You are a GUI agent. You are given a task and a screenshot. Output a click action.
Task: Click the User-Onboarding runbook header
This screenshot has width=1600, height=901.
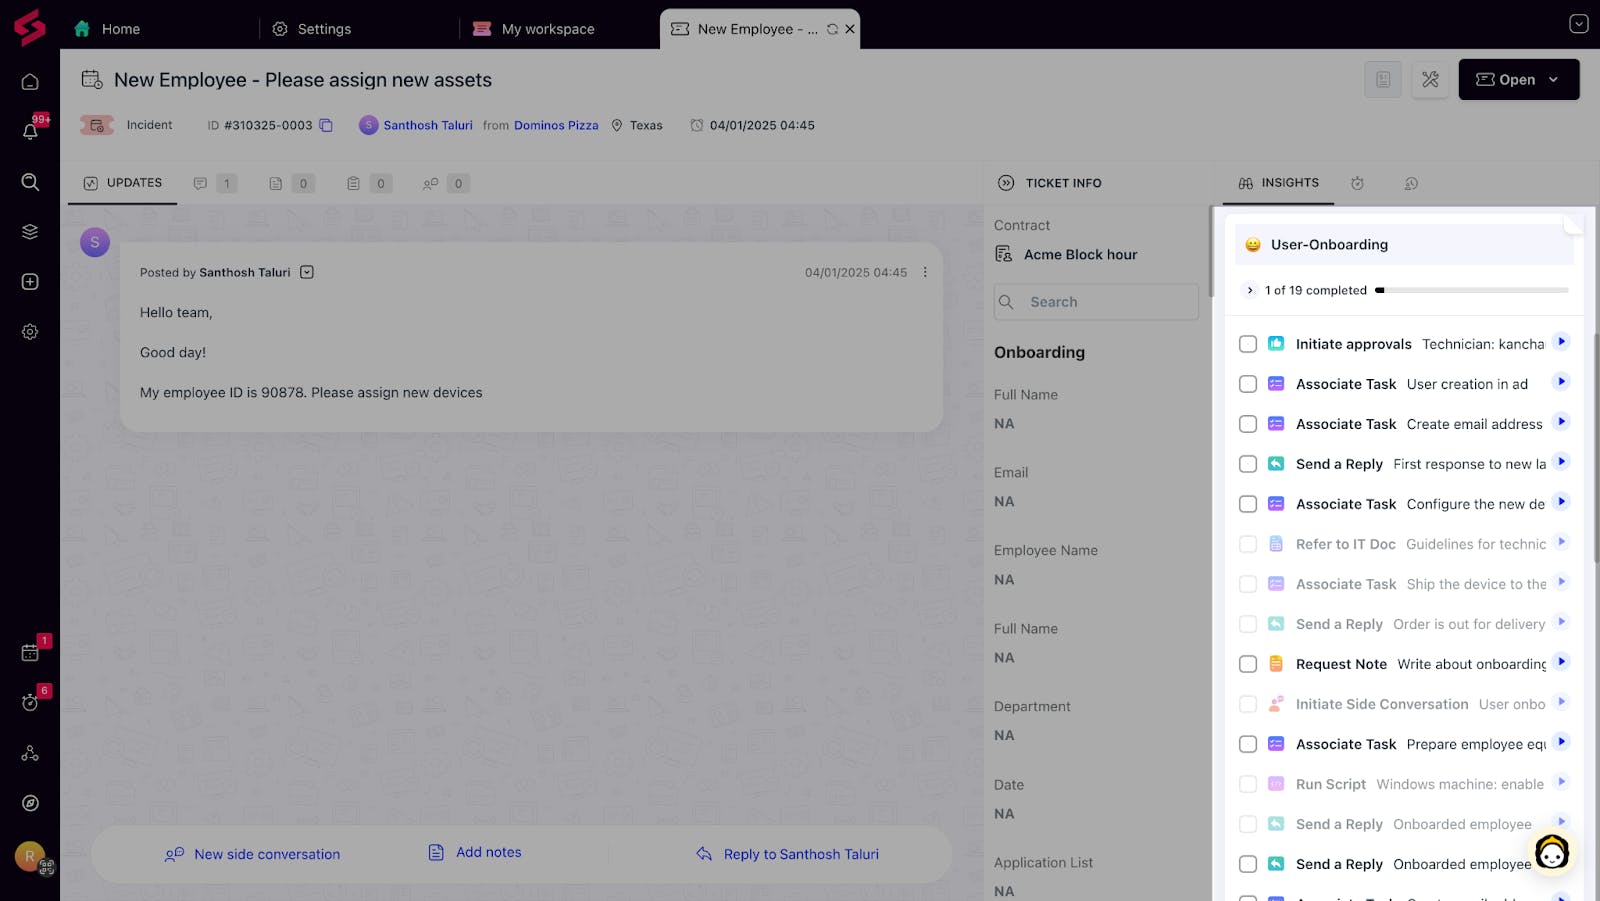pos(1404,245)
